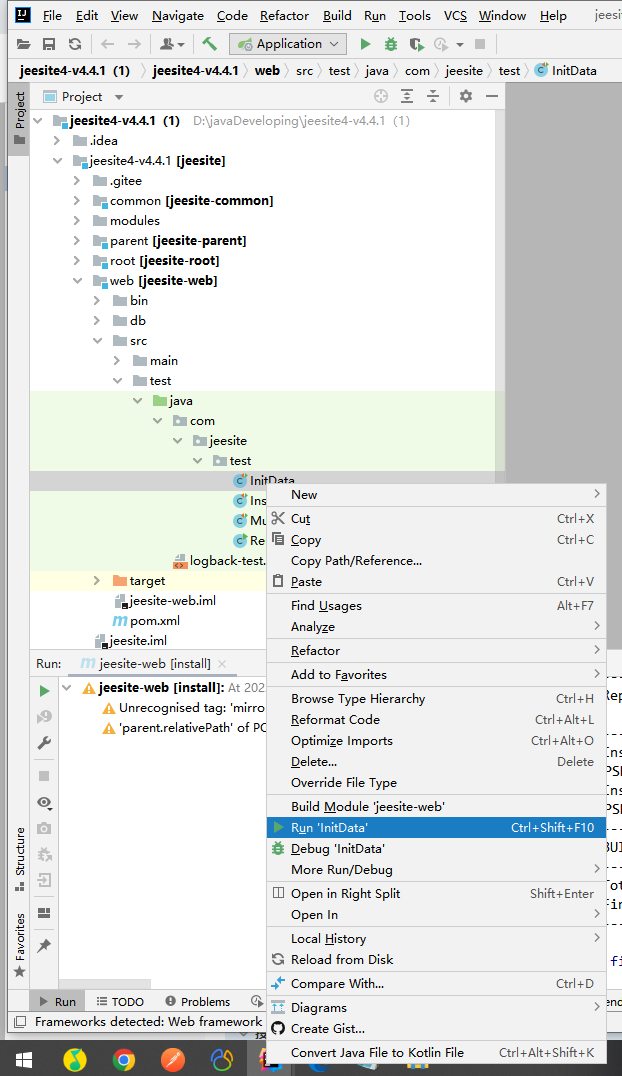This screenshot has height=1076, width=622.
Task: Open the Application run configuration dropdown
Action: [288, 44]
